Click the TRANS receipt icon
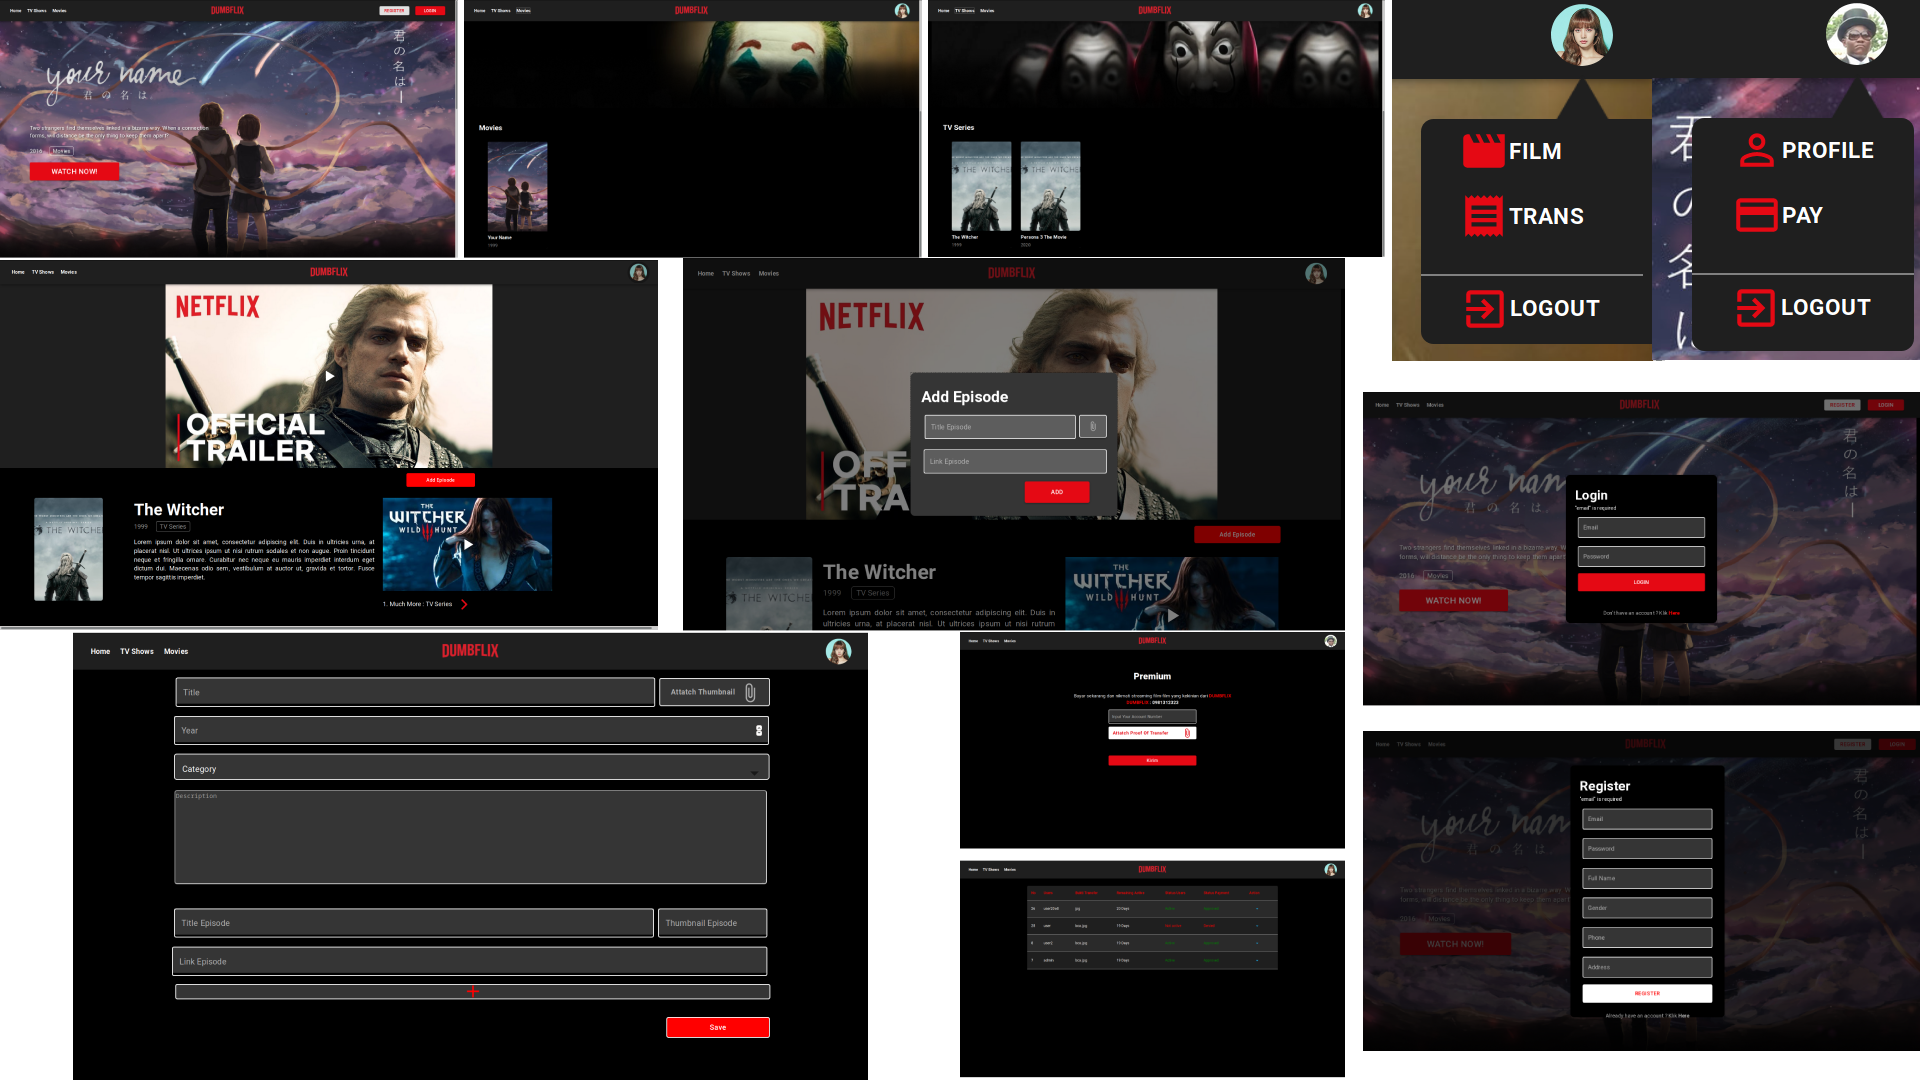Viewport: 1920px width, 1080px height. [1483, 216]
